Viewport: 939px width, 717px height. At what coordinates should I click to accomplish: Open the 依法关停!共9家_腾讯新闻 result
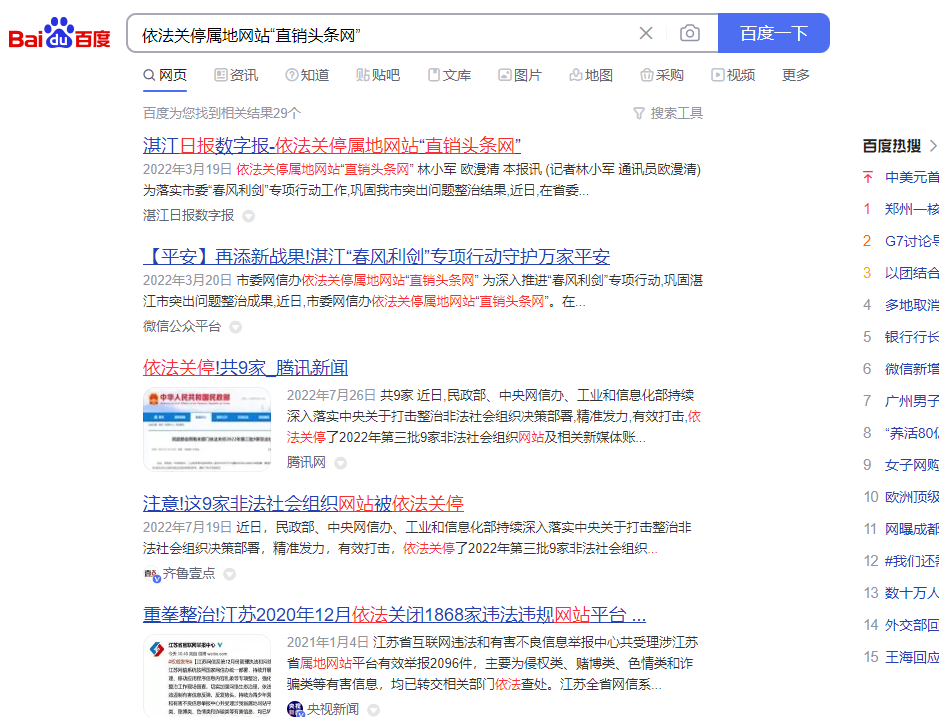tap(246, 368)
